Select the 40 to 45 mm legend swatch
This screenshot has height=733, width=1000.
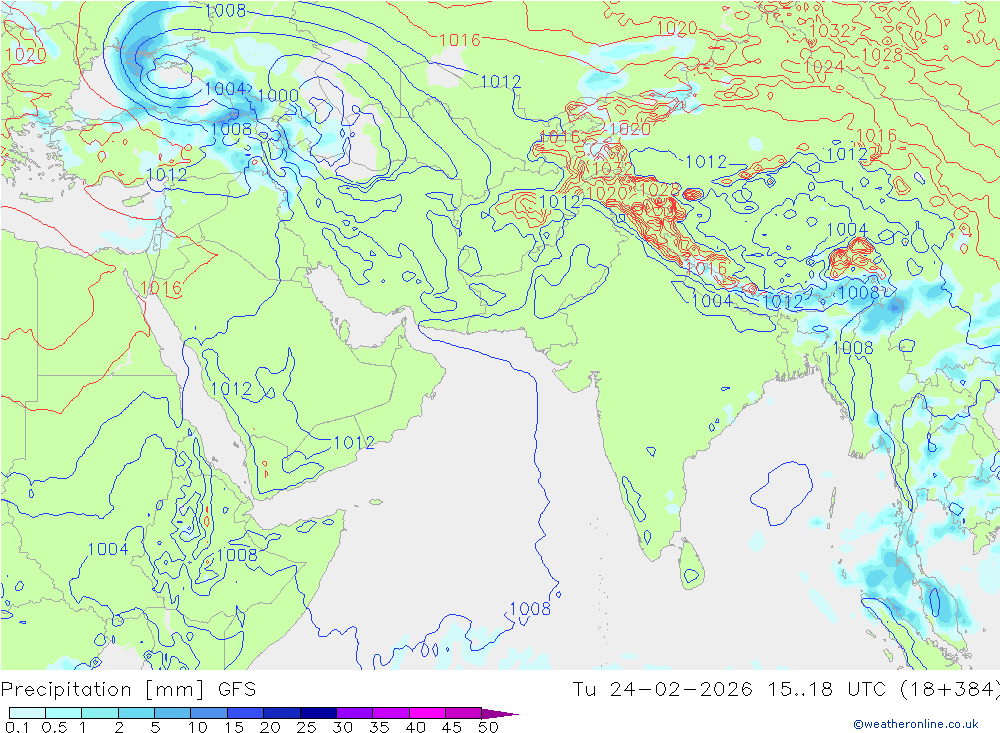[x=427, y=713]
